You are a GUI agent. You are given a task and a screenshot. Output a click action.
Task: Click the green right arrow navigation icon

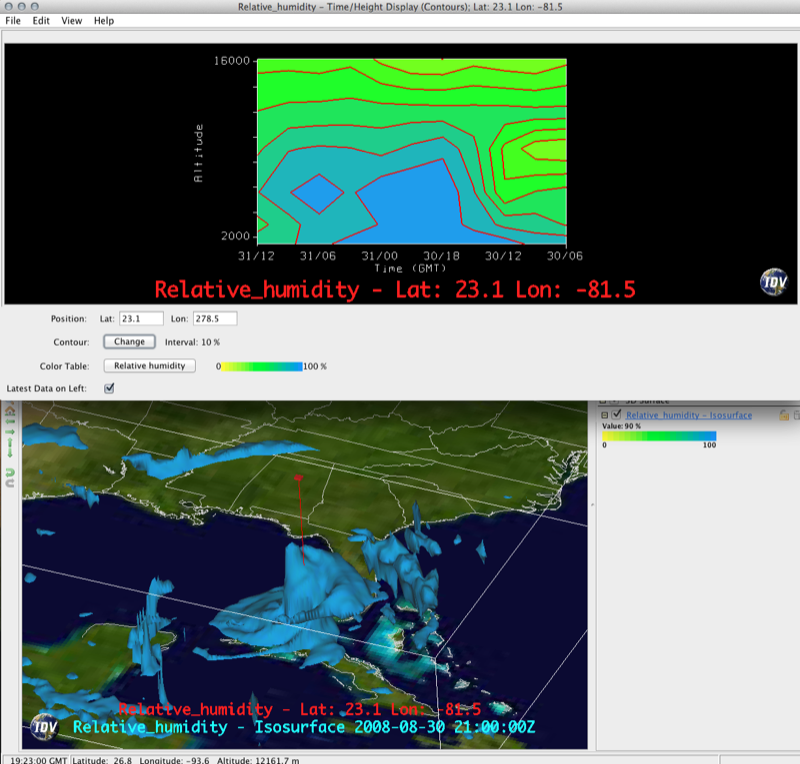coord(10,434)
